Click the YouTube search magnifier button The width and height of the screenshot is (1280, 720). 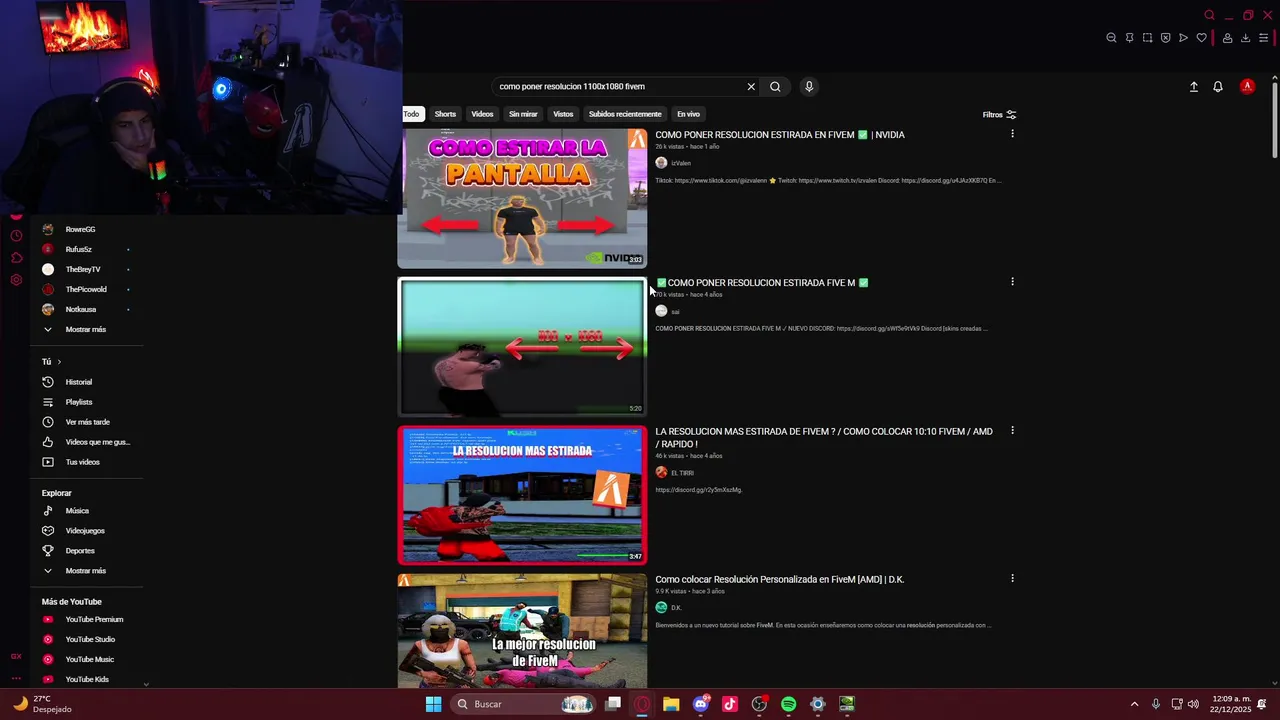pos(775,87)
